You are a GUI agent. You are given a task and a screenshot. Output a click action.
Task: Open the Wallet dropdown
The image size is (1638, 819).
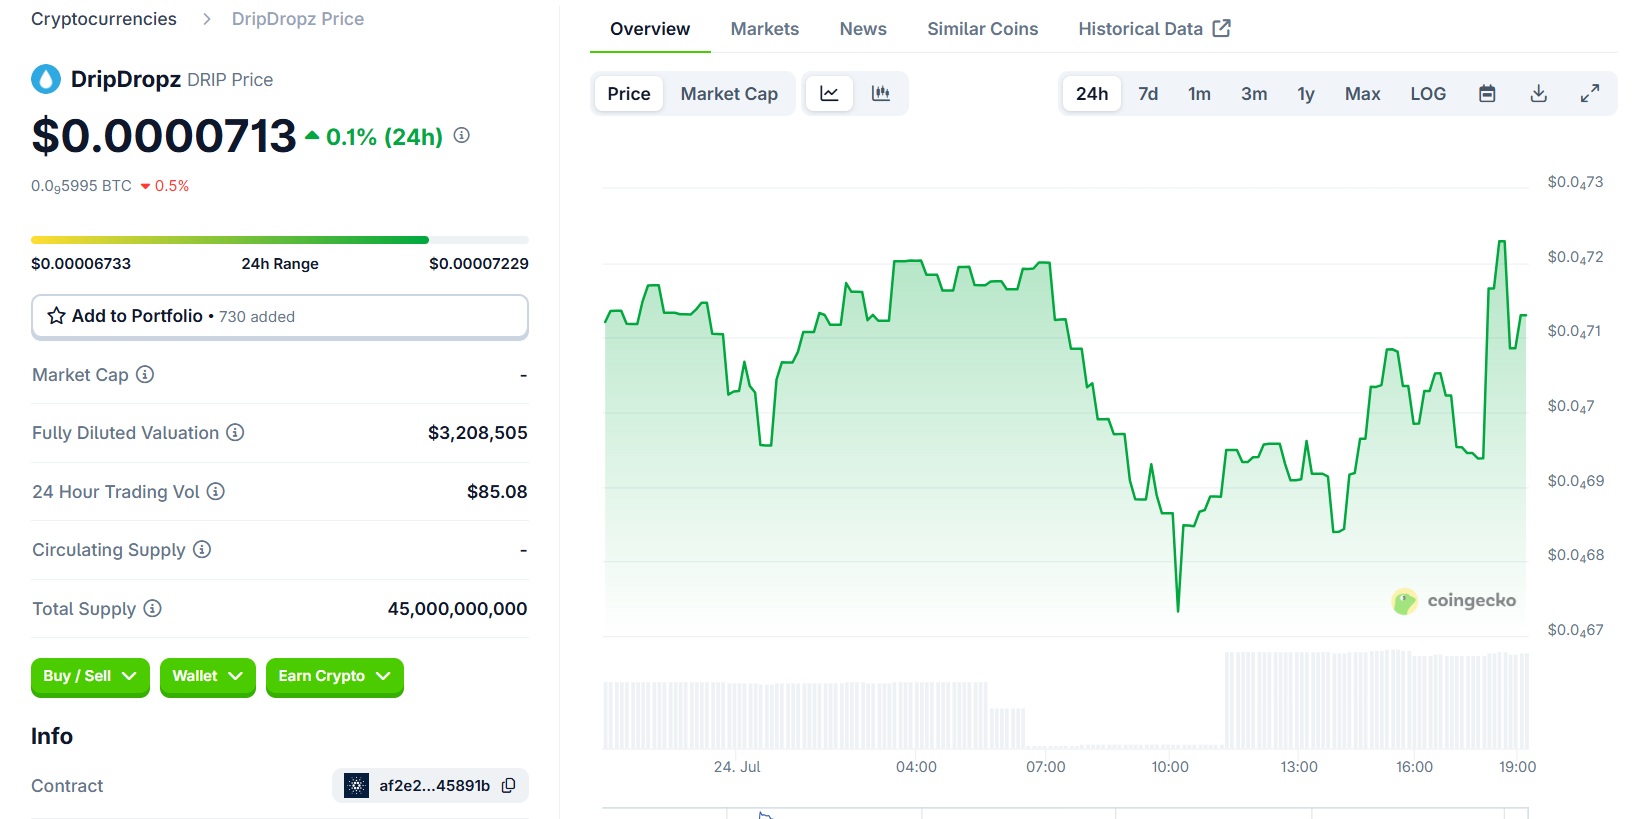[x=207, y=676]
